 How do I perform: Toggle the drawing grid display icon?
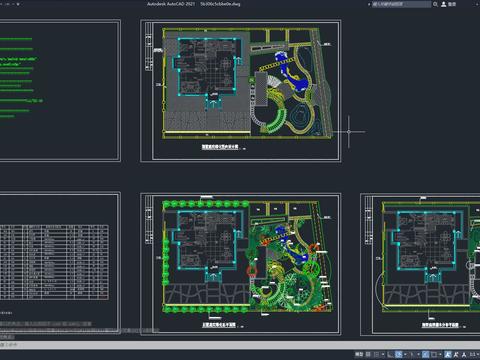(368, 354)
